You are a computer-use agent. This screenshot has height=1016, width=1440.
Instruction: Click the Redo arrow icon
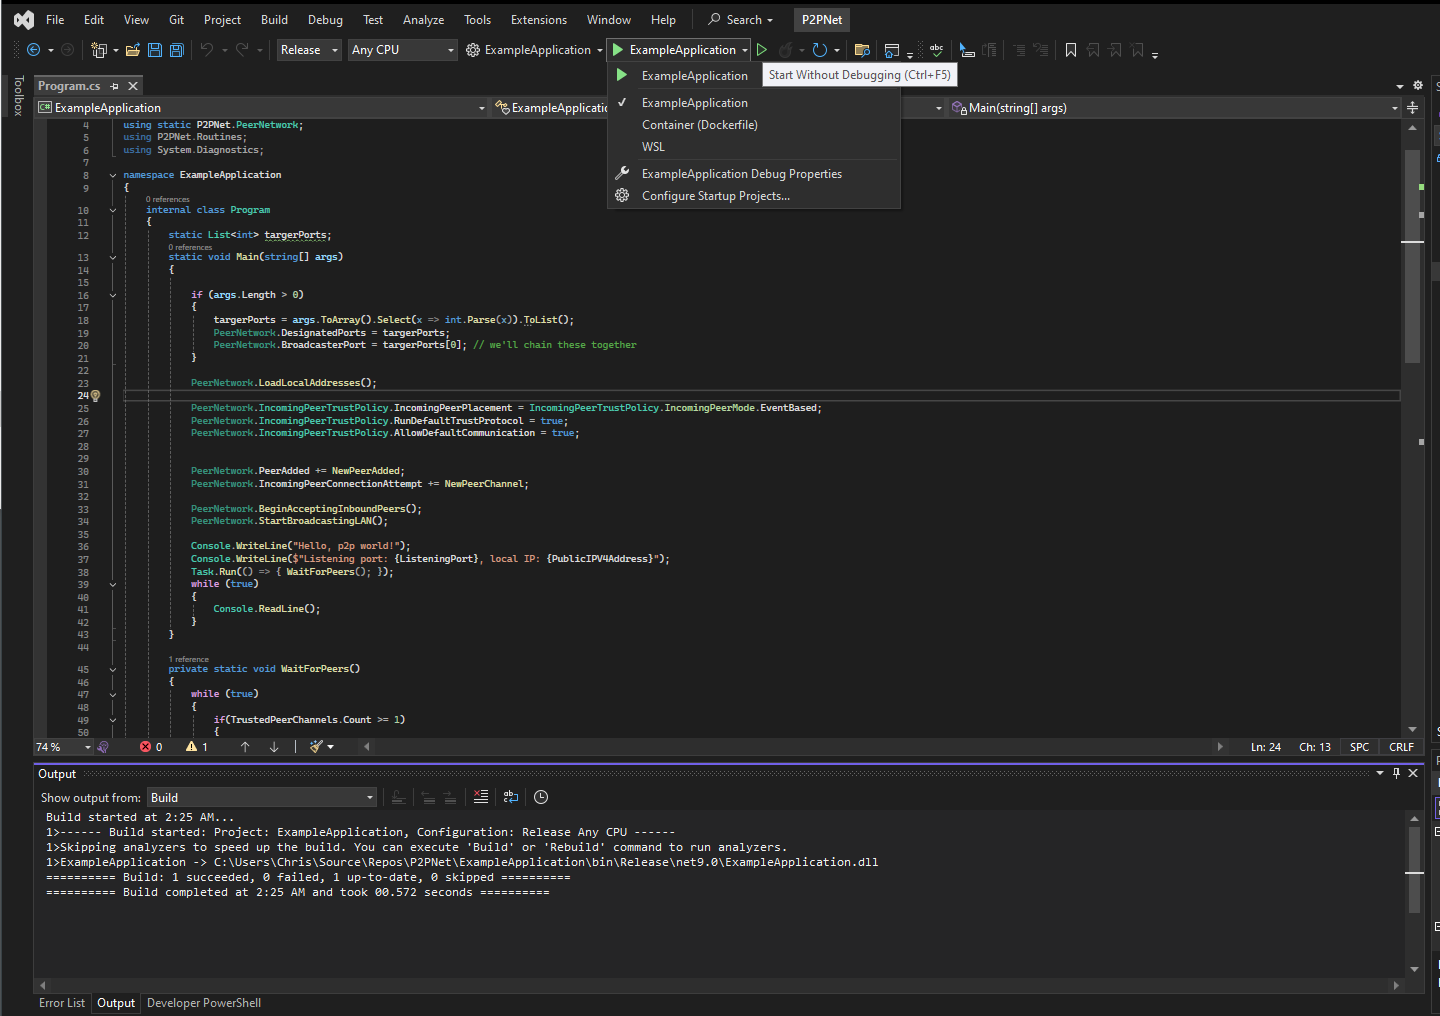click(x=242, y=50)
